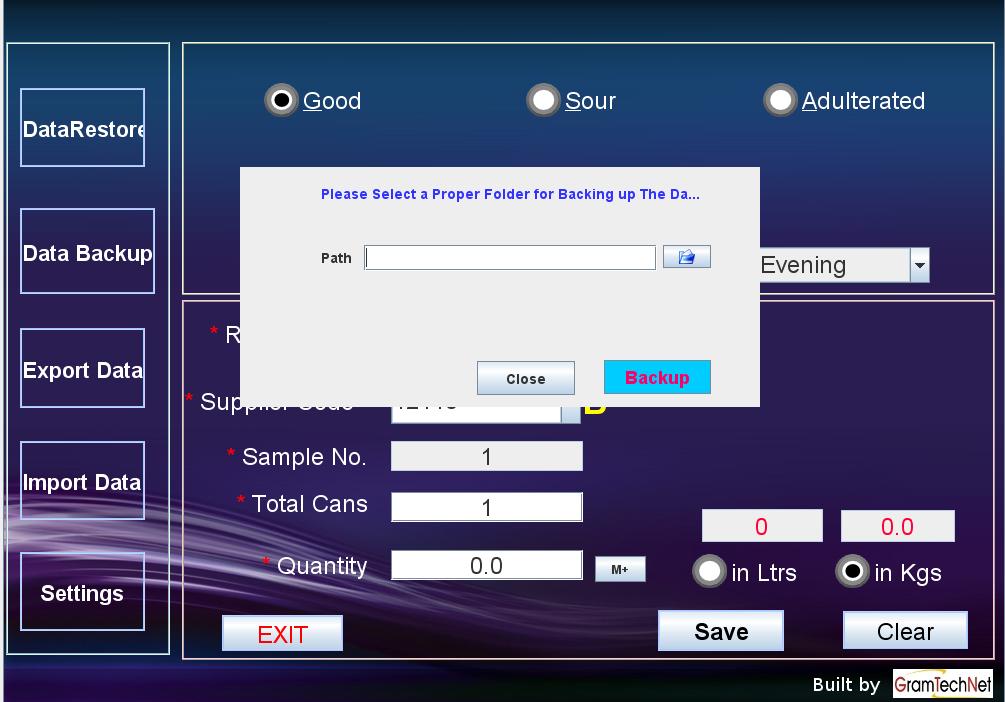Select the Good milk quality option

click(282, 100)
